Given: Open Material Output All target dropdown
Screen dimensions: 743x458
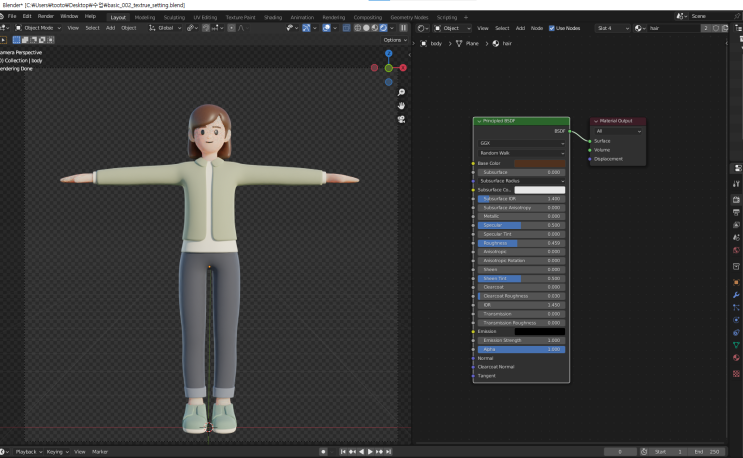Looking at the screenshot, I should (x=618, y=131).
